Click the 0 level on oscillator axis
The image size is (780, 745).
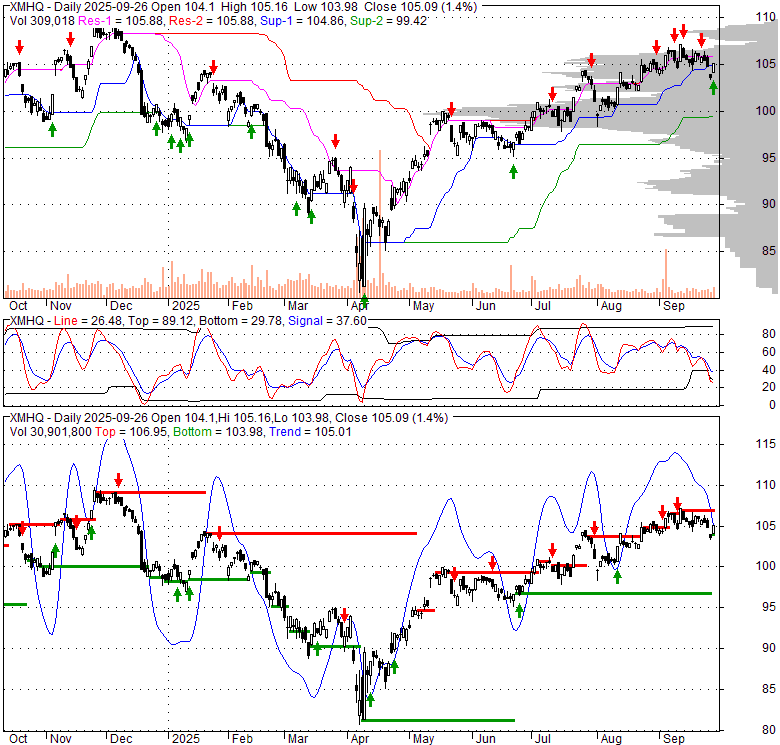click(x=772, y=405)
